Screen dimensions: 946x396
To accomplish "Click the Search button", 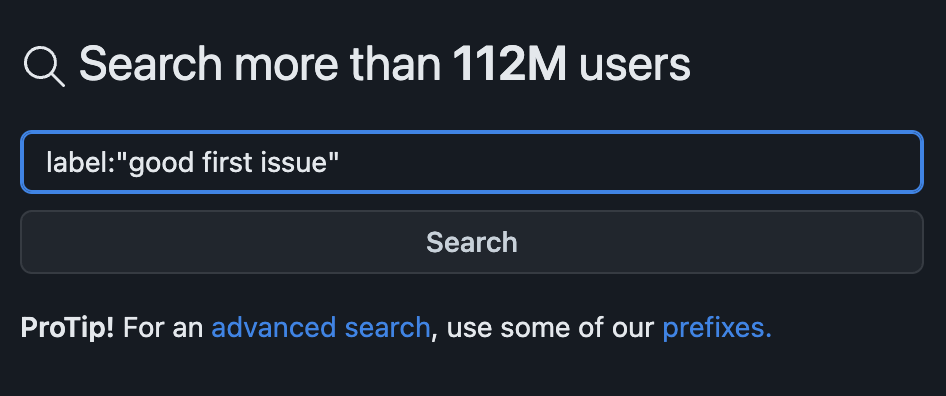I will [472, 242].
